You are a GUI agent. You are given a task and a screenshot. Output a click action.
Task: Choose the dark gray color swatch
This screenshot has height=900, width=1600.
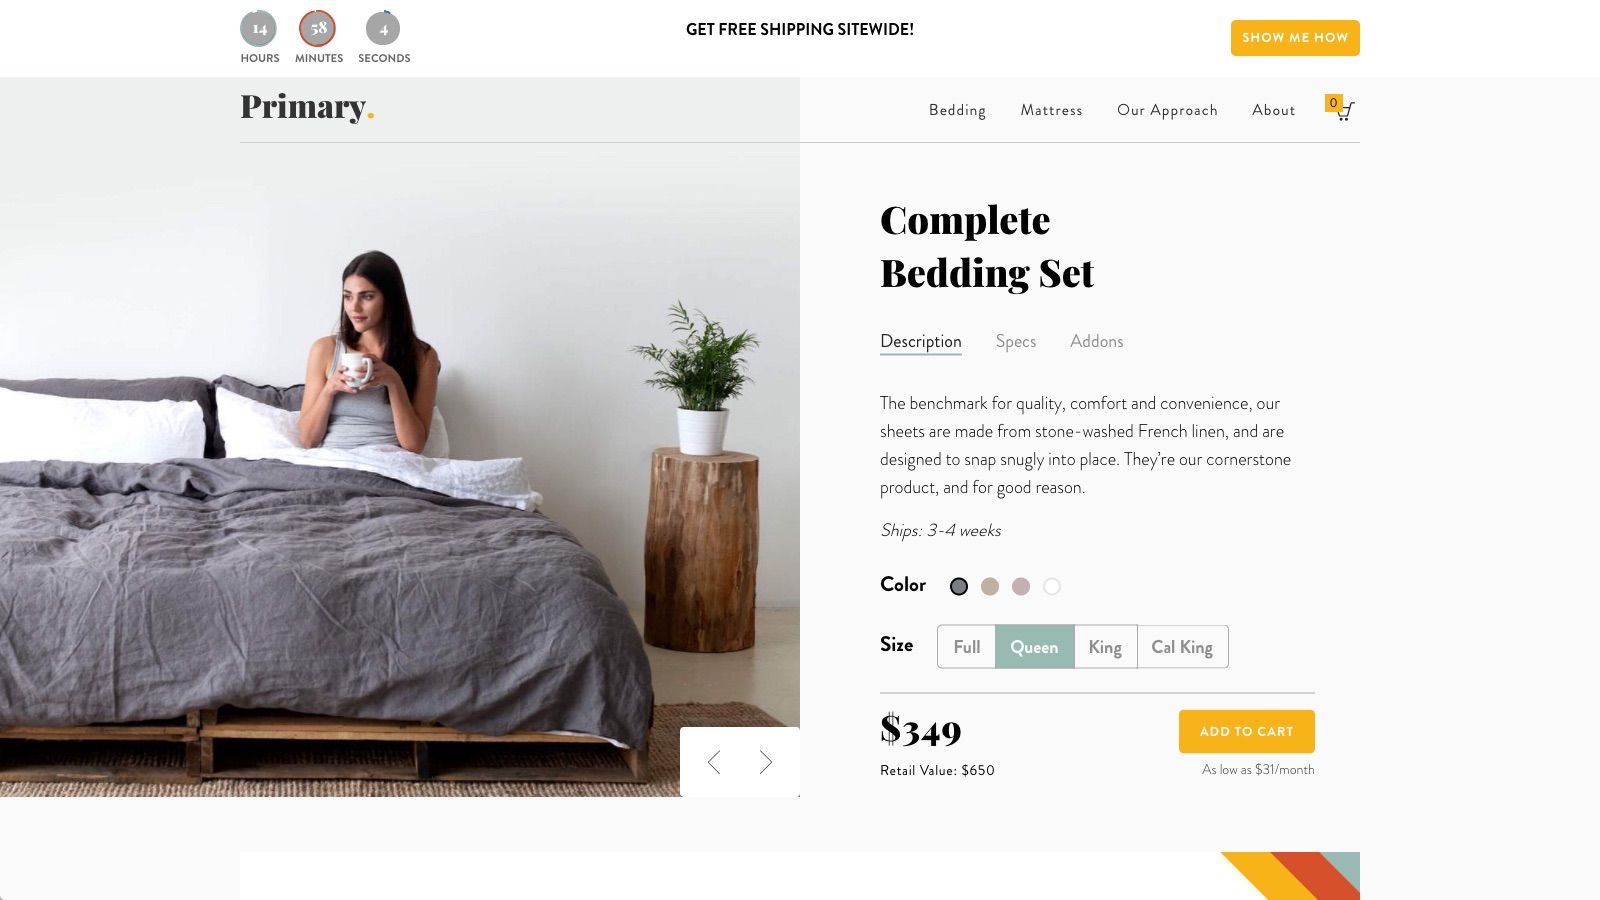point(959,587)
